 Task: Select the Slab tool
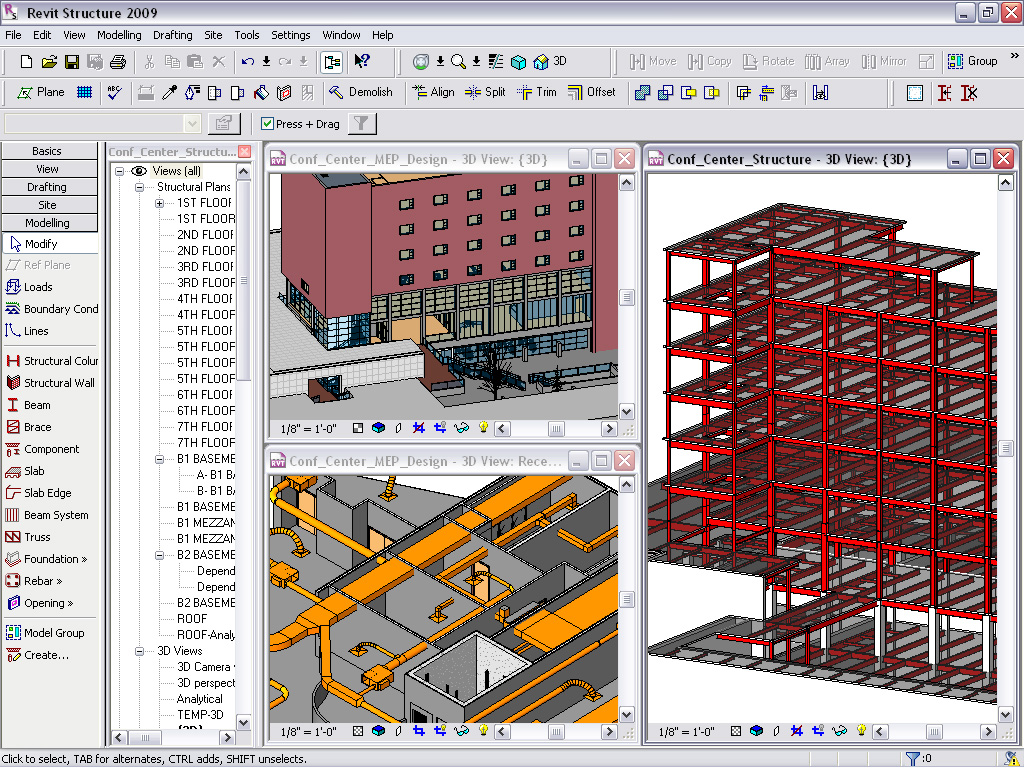(x=34, y=471)
